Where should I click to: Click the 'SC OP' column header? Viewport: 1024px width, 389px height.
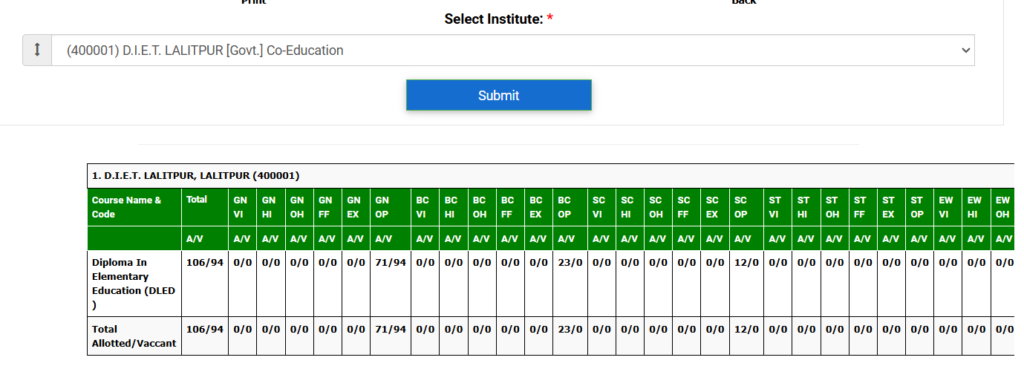[746, 207]
